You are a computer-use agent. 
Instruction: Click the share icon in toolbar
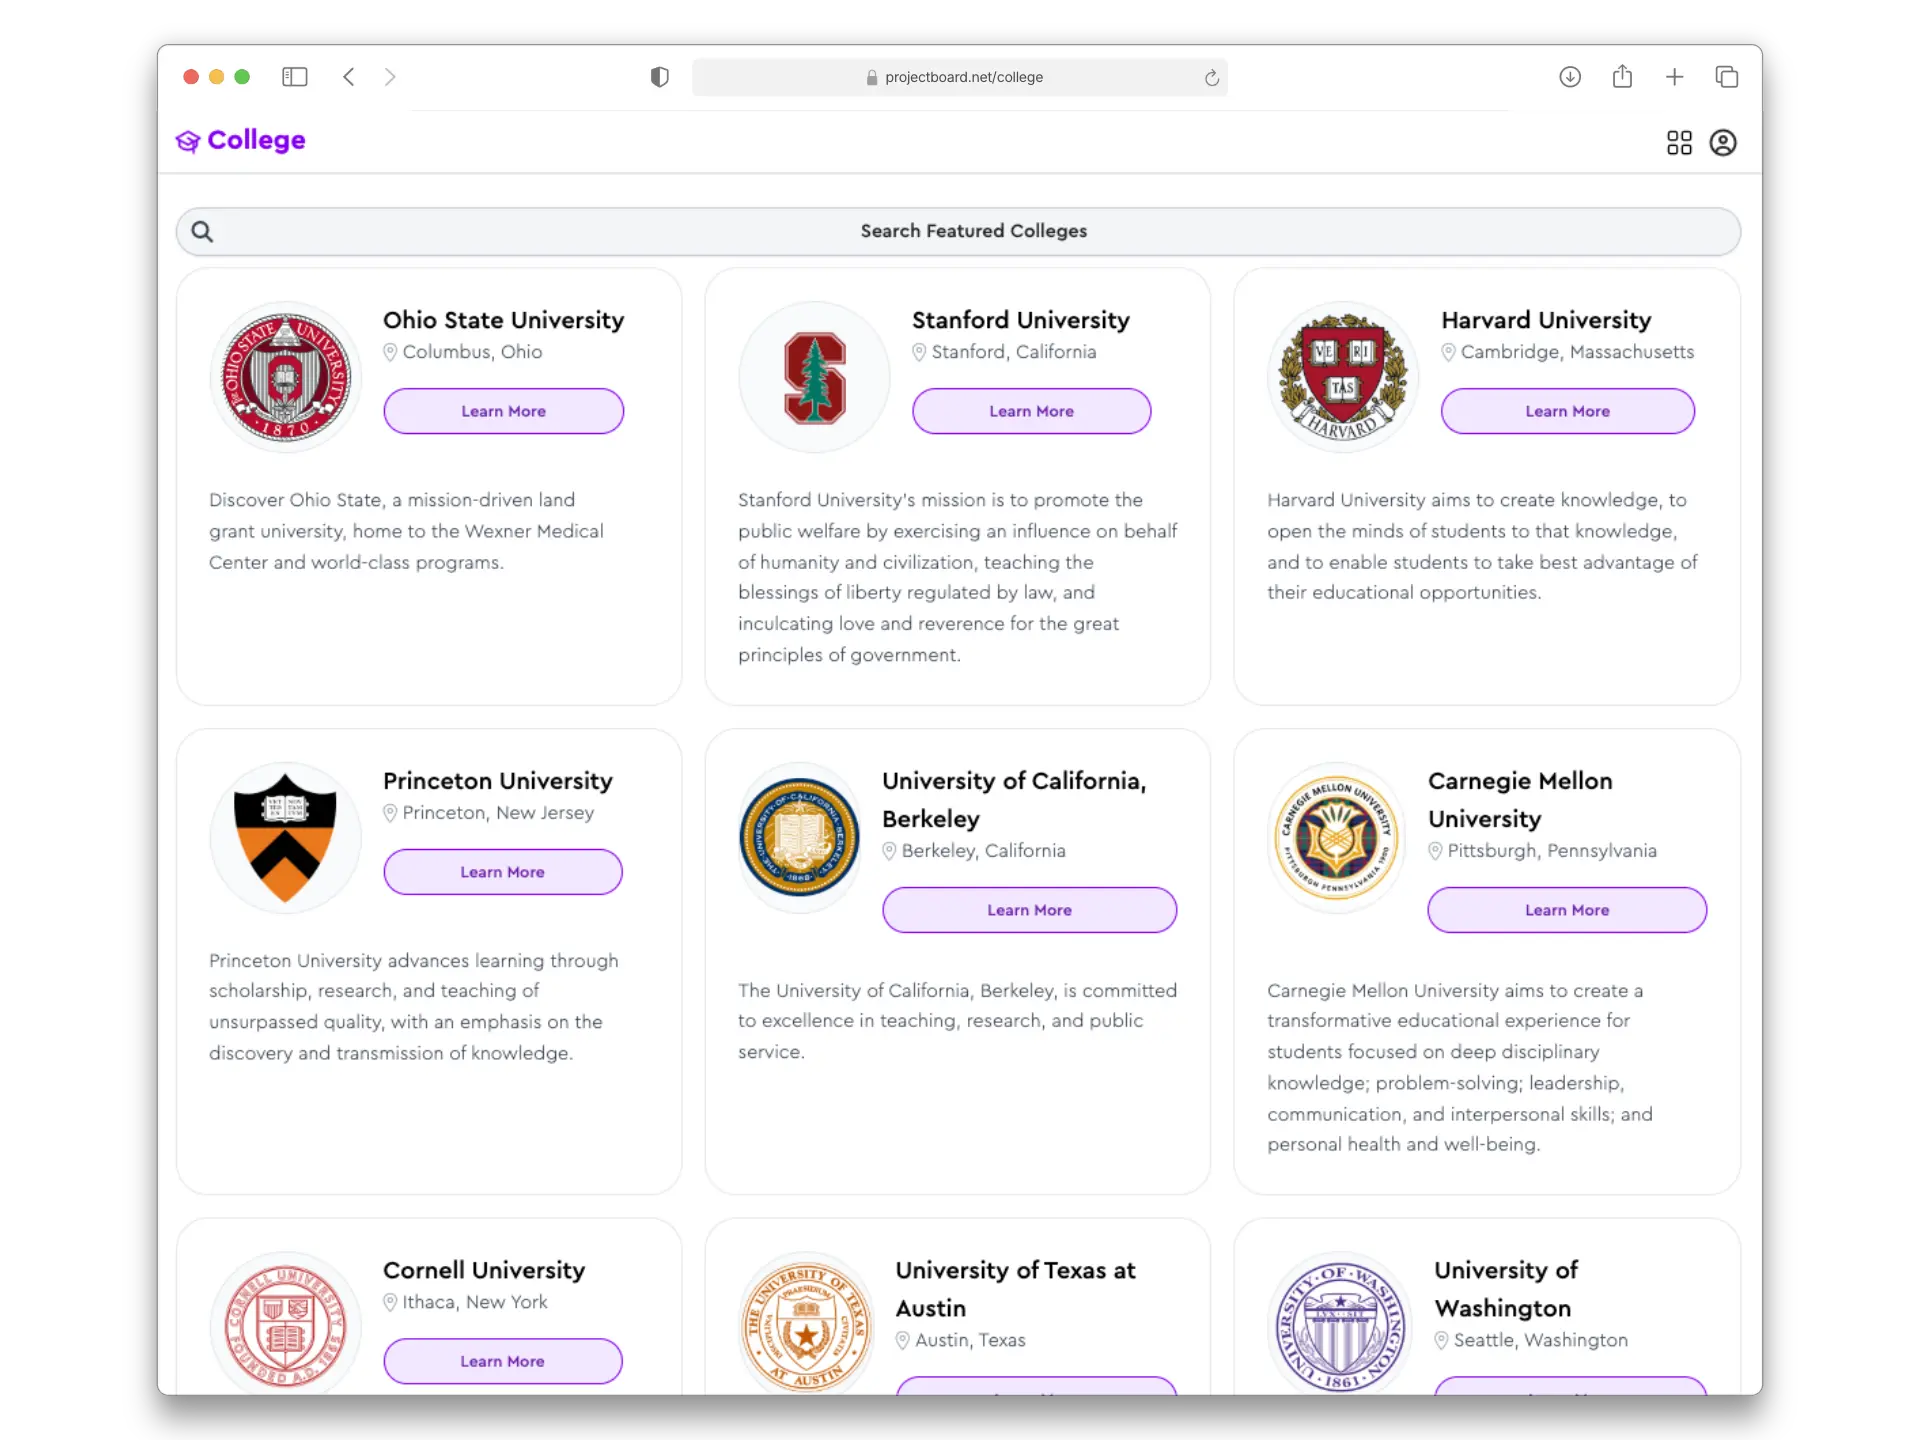[1622, 76]
